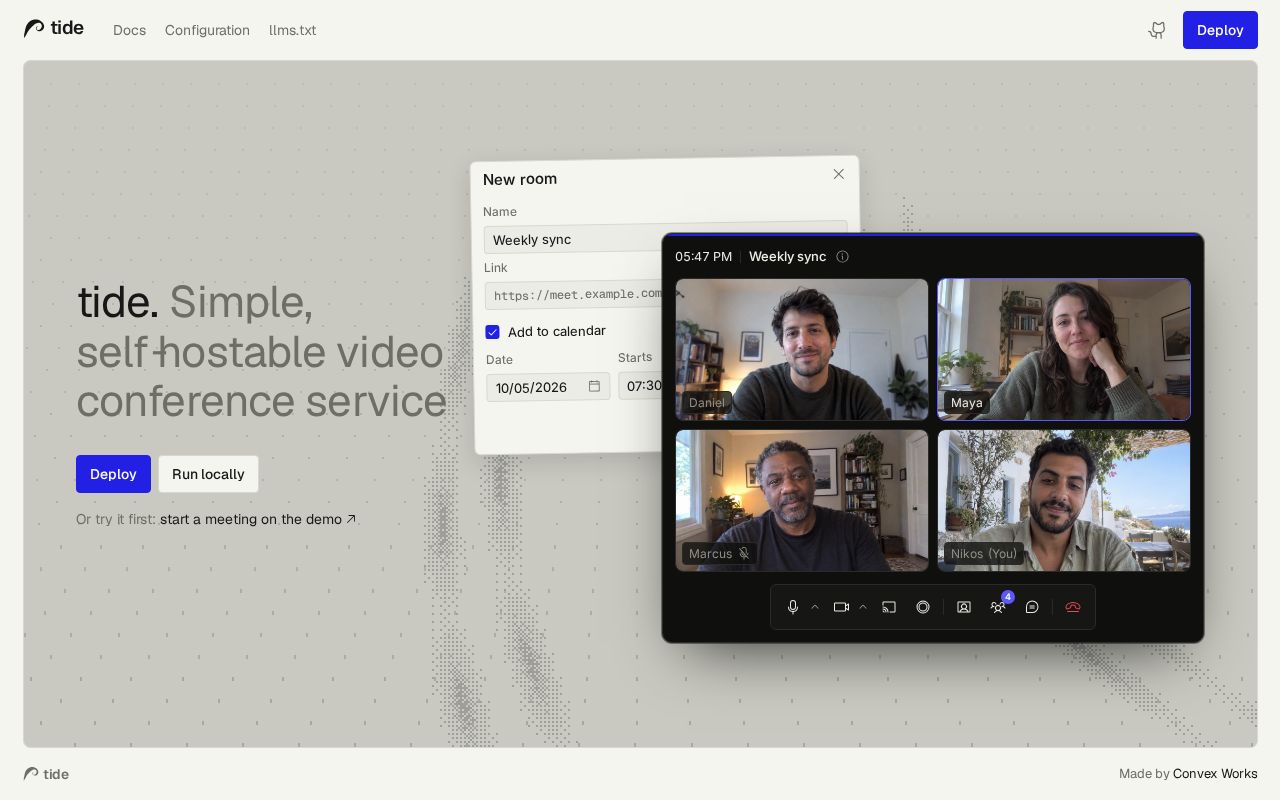
Task: Turn off the camera icon
Action: point(841,607)
